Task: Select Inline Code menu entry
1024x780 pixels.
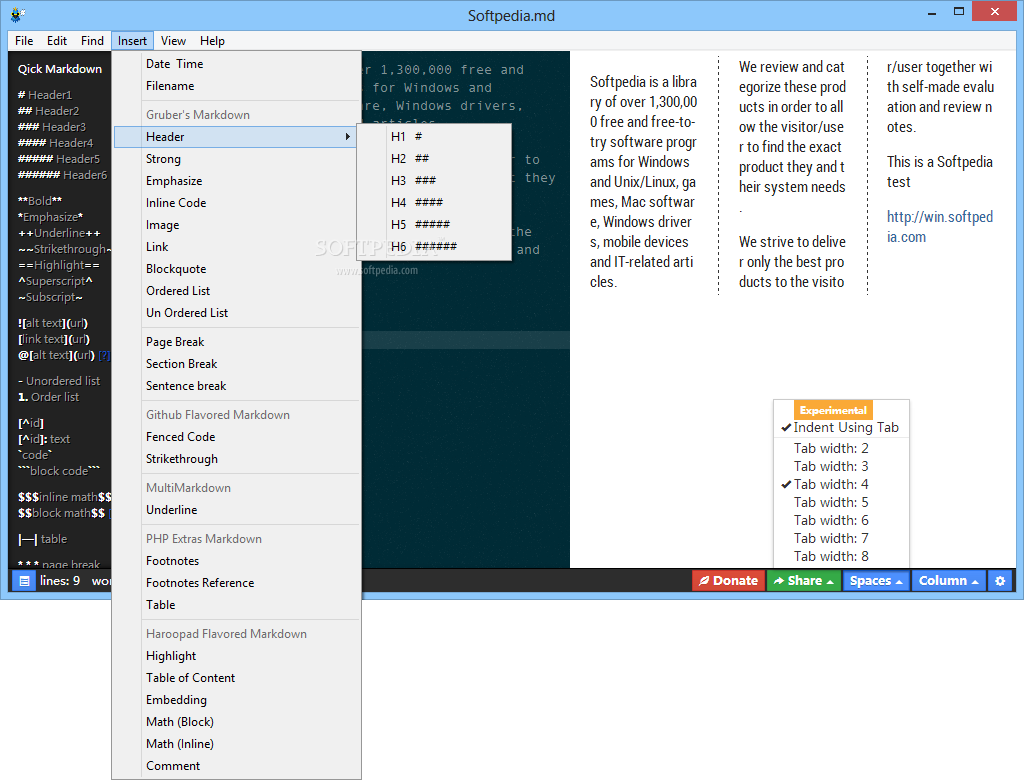Action: click(236, 203)
